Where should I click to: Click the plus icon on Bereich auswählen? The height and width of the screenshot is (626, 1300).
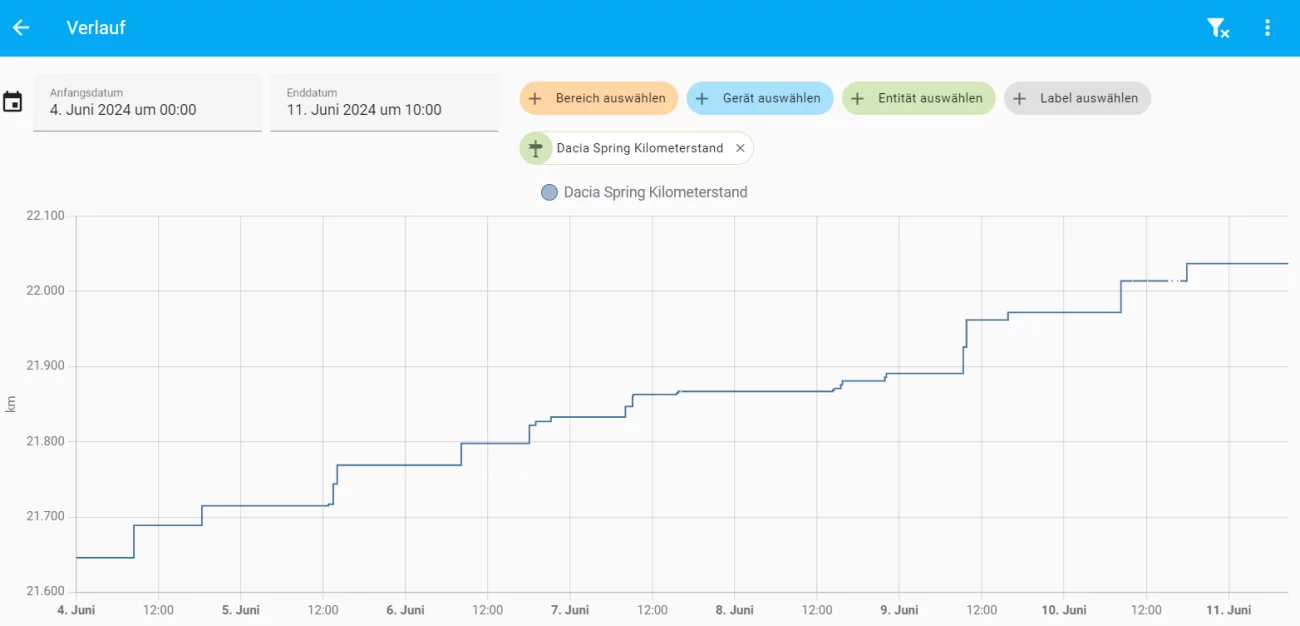point(535,99)
